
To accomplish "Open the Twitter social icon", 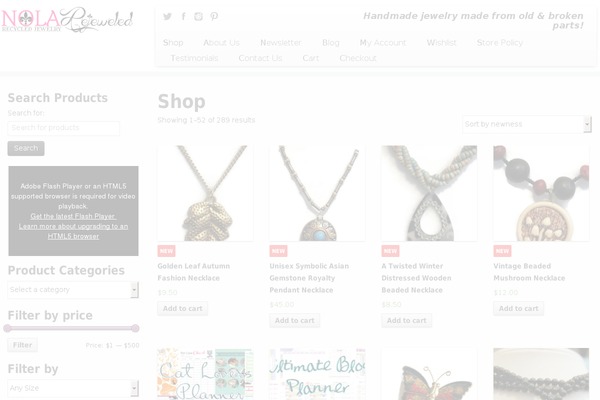I will [167, 16].
